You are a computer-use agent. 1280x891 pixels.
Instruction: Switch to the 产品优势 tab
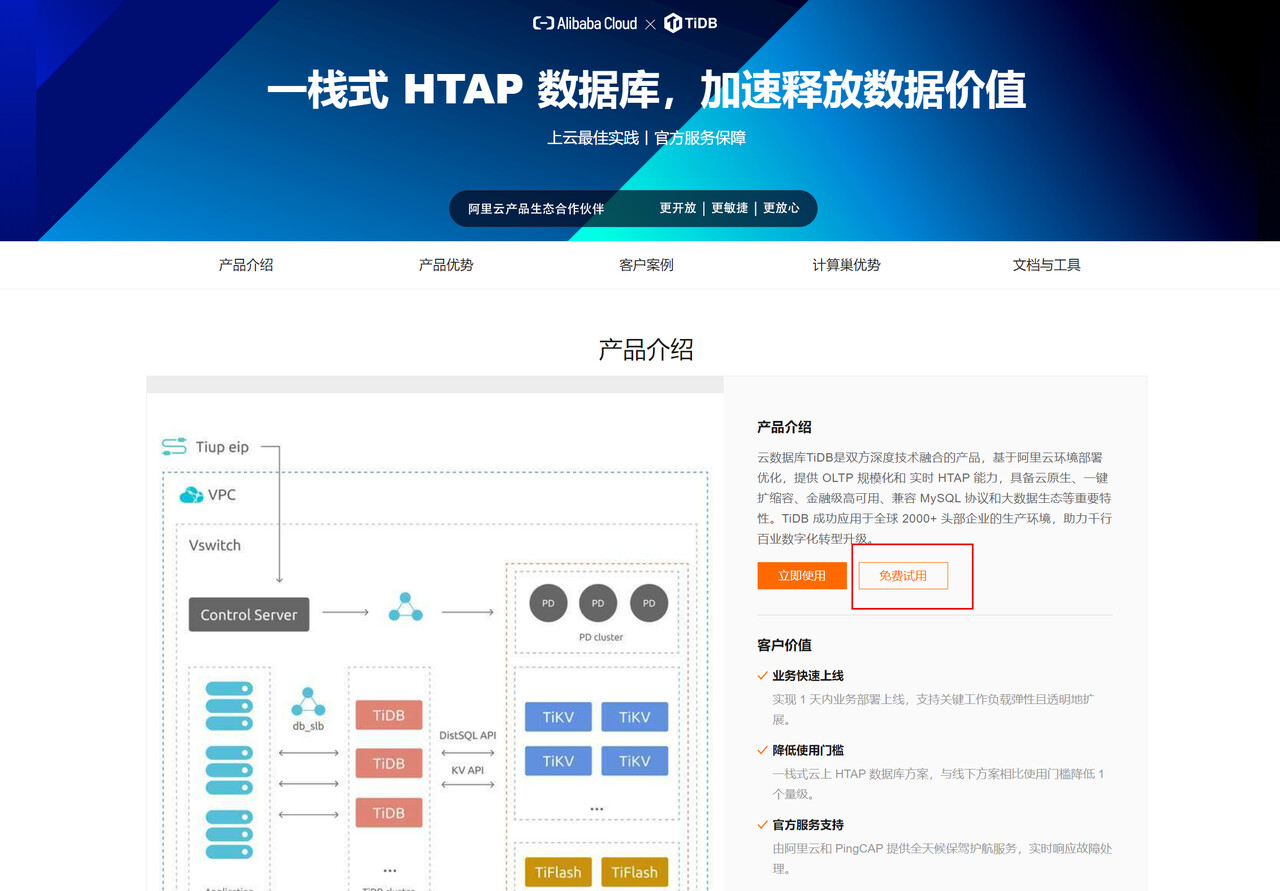click(446, 265)
